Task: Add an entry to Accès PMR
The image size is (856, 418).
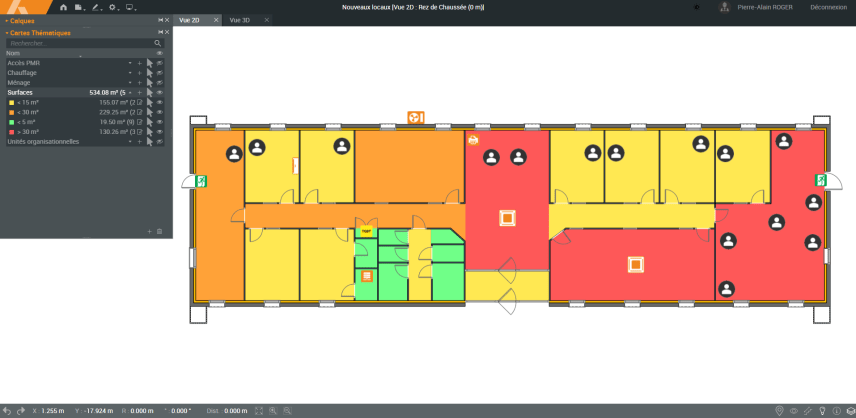Action: 139,63
